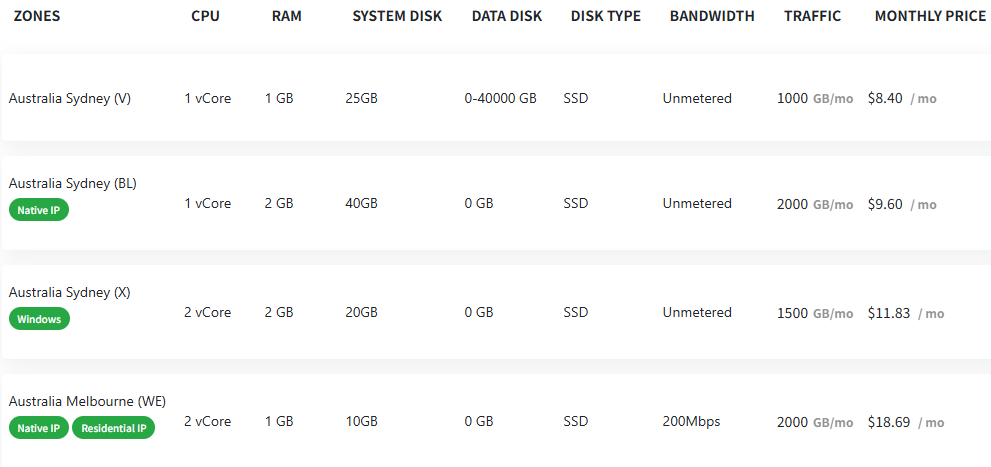Image resolution: width=991 pixels, height=467 pixels.
Task: Click the MONTHLY PRICE column header
Action: click(930, 16)
